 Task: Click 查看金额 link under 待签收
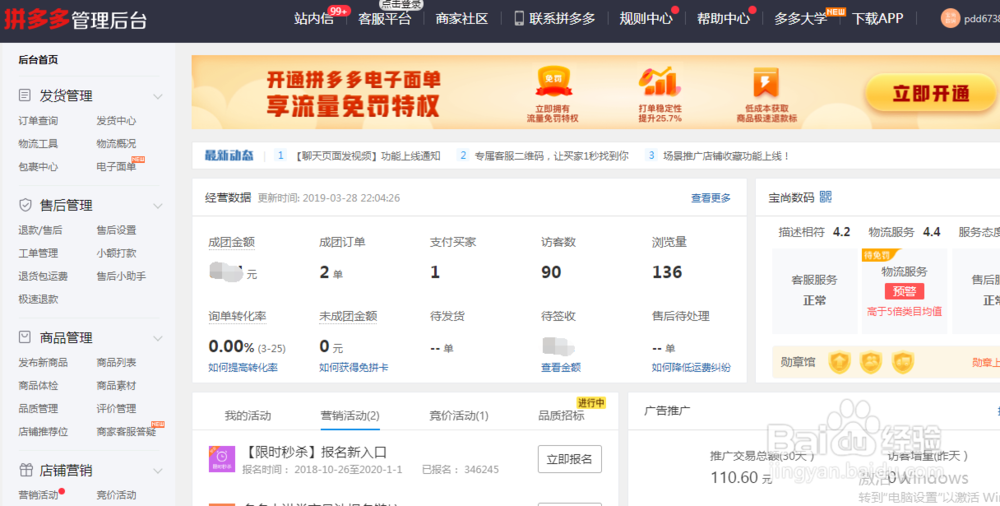(561, 368)
